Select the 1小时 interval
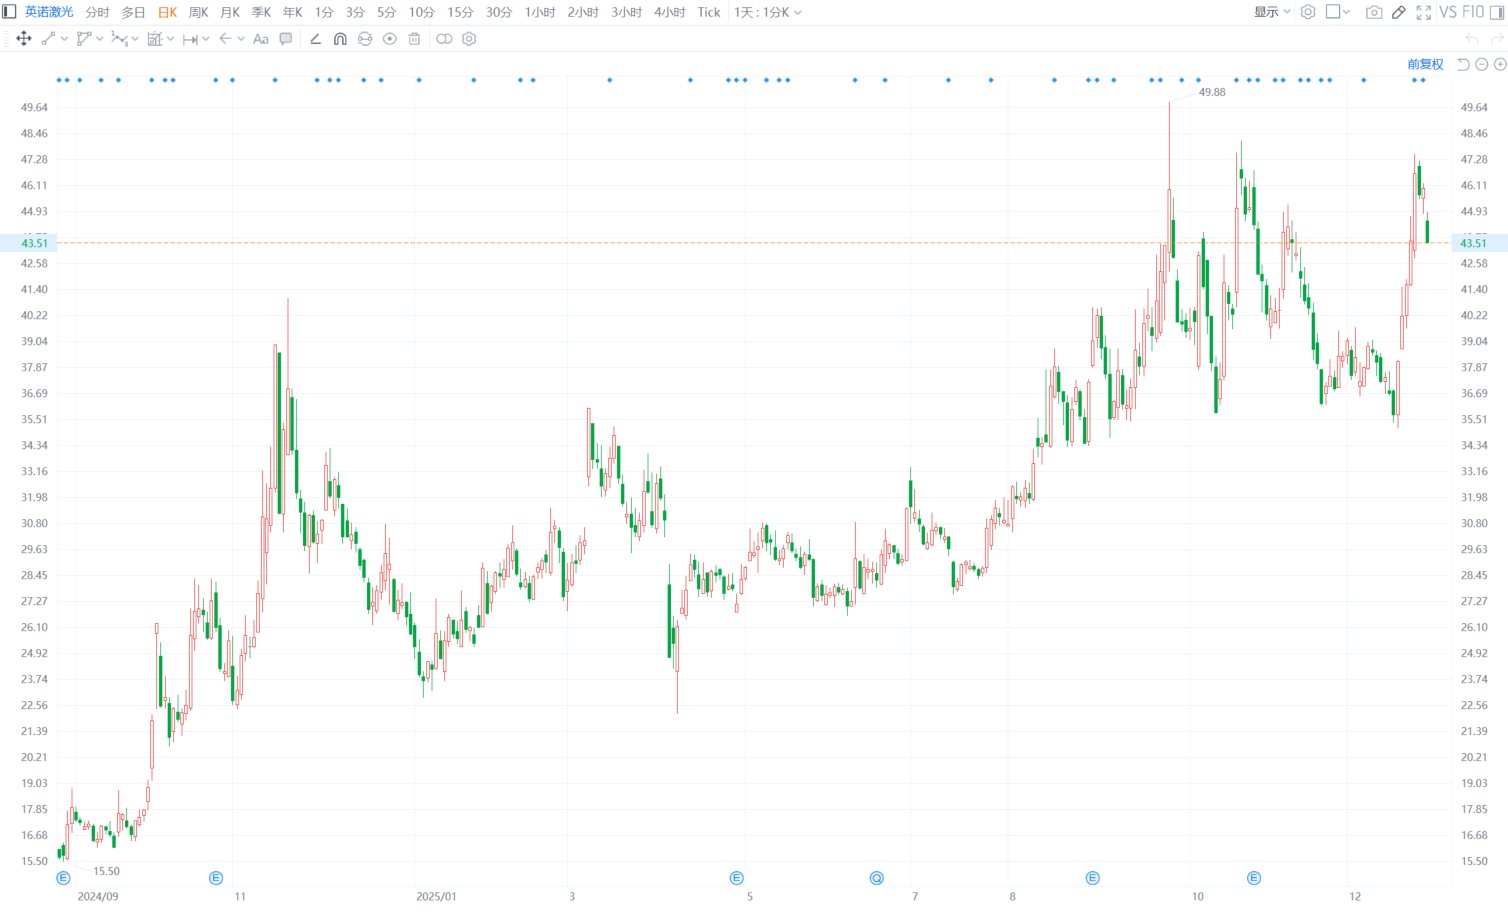This screenshot has width=1508, height=912. [x=540, y=12]
